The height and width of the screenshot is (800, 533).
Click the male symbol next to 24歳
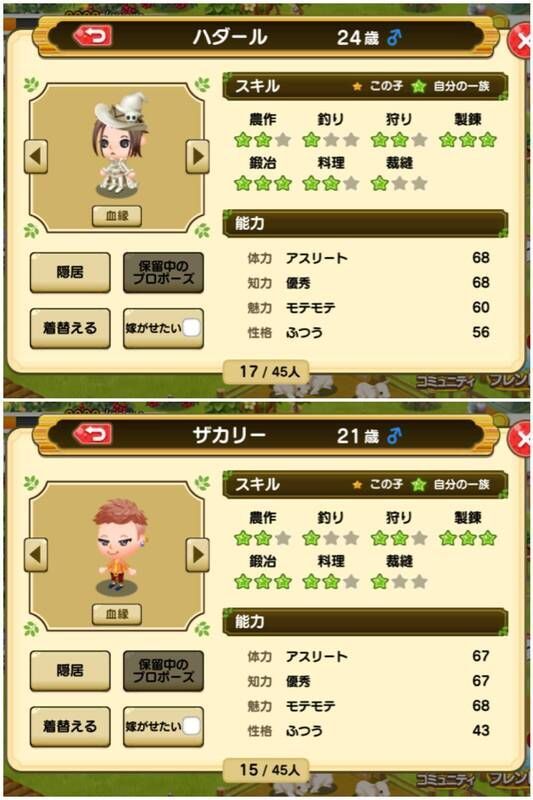click(x=394, y=37)
